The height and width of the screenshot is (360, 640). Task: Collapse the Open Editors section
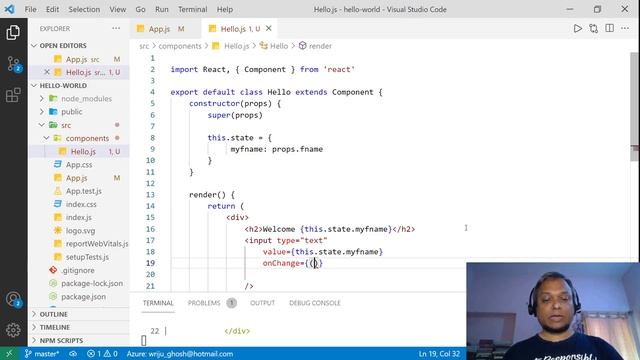(63, 46)
